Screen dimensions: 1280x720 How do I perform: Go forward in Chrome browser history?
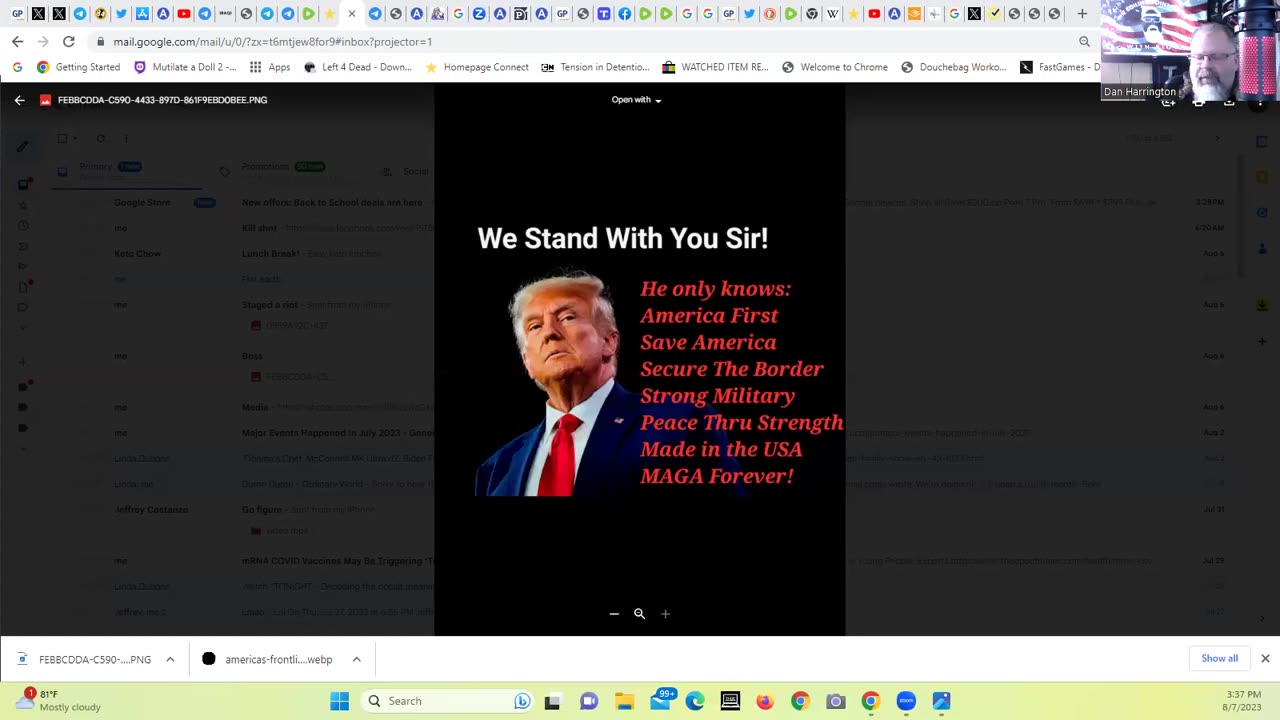click(x=43, y=42)
